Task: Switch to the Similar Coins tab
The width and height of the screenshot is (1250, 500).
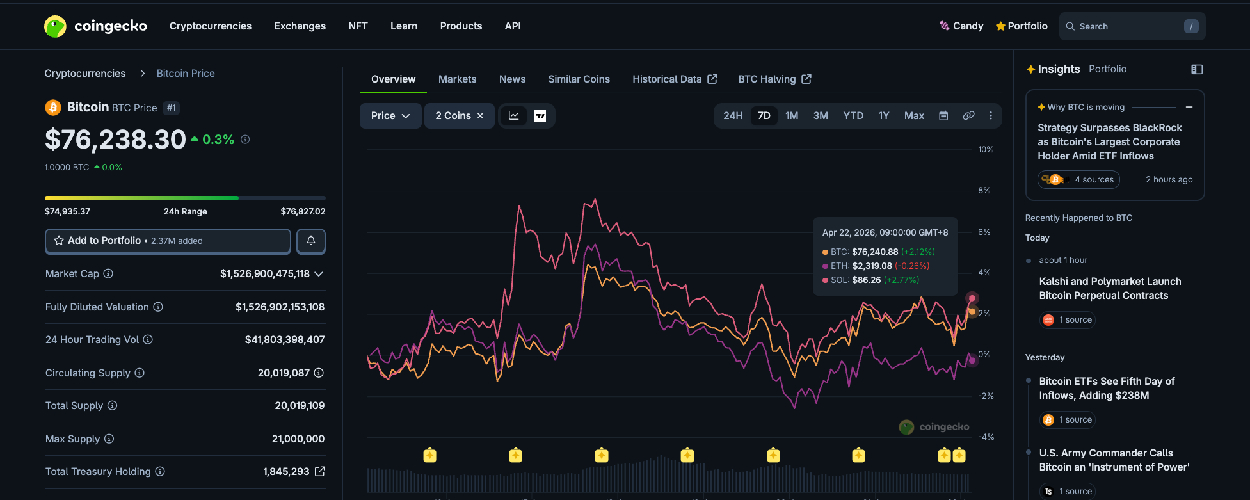Action: (579, 79)
